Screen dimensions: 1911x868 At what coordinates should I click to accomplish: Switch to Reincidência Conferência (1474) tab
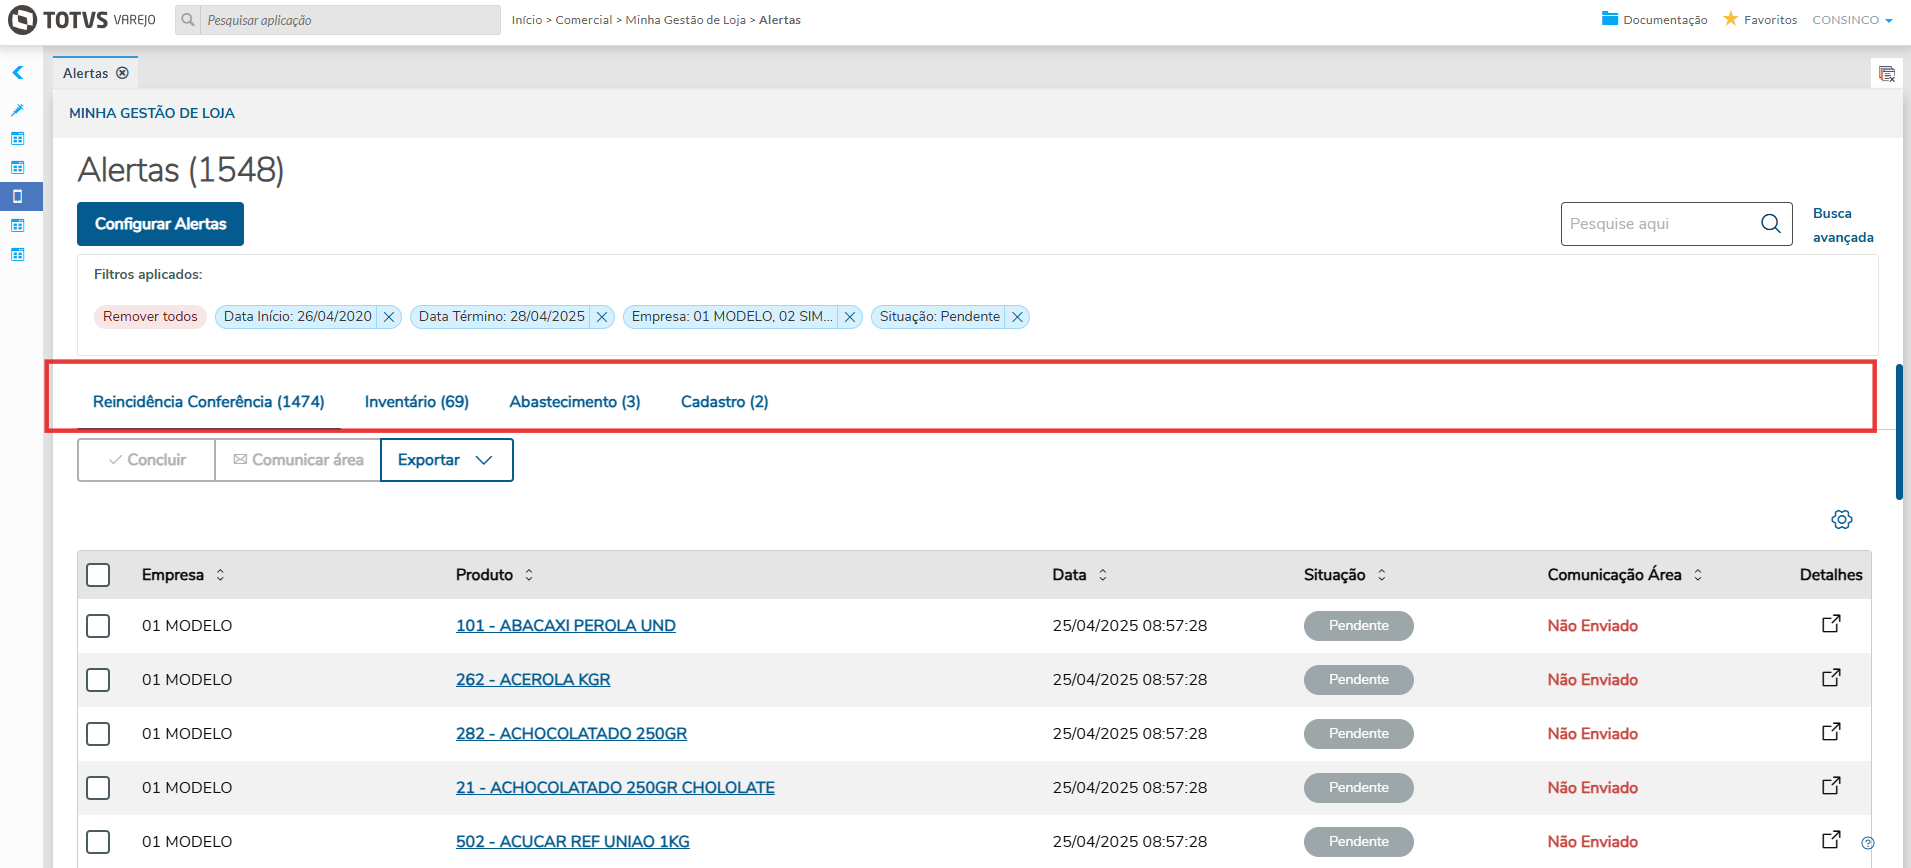[x=209, y=402]
